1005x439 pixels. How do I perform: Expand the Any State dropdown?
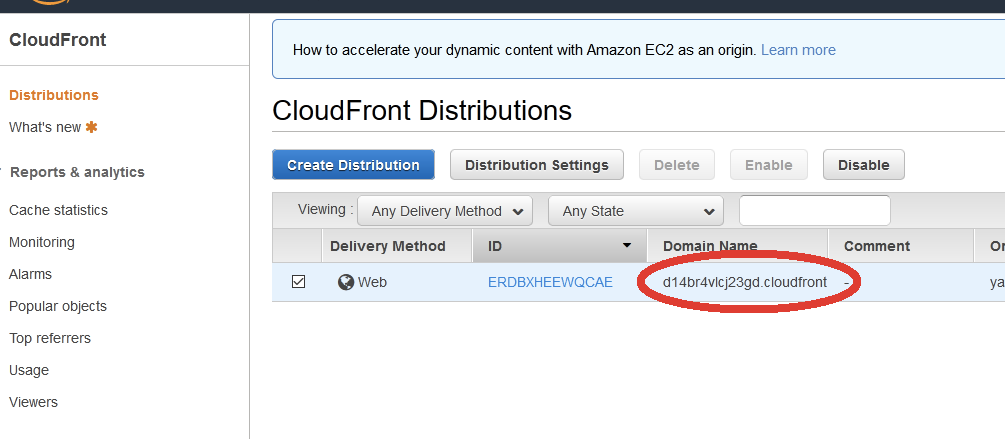(x=636, y=211)
